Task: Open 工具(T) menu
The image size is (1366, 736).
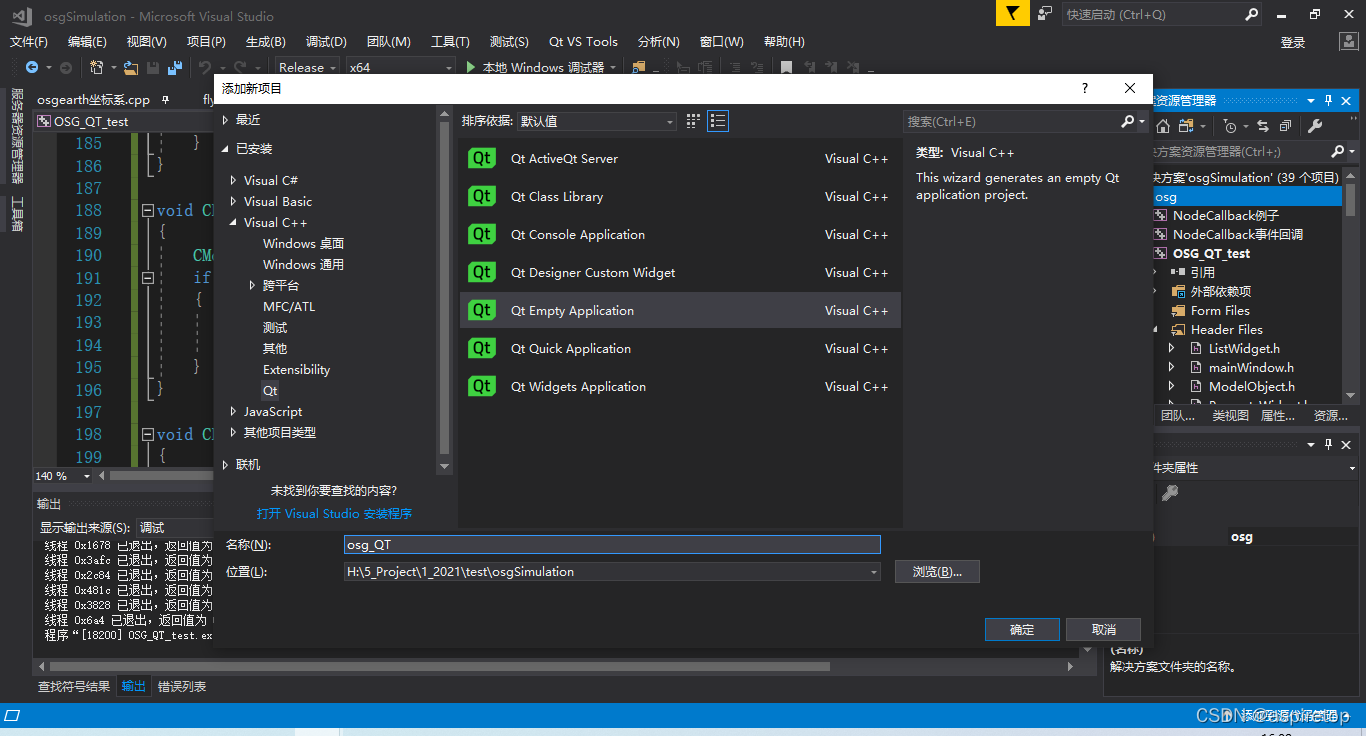Action: tap(450, 41)
